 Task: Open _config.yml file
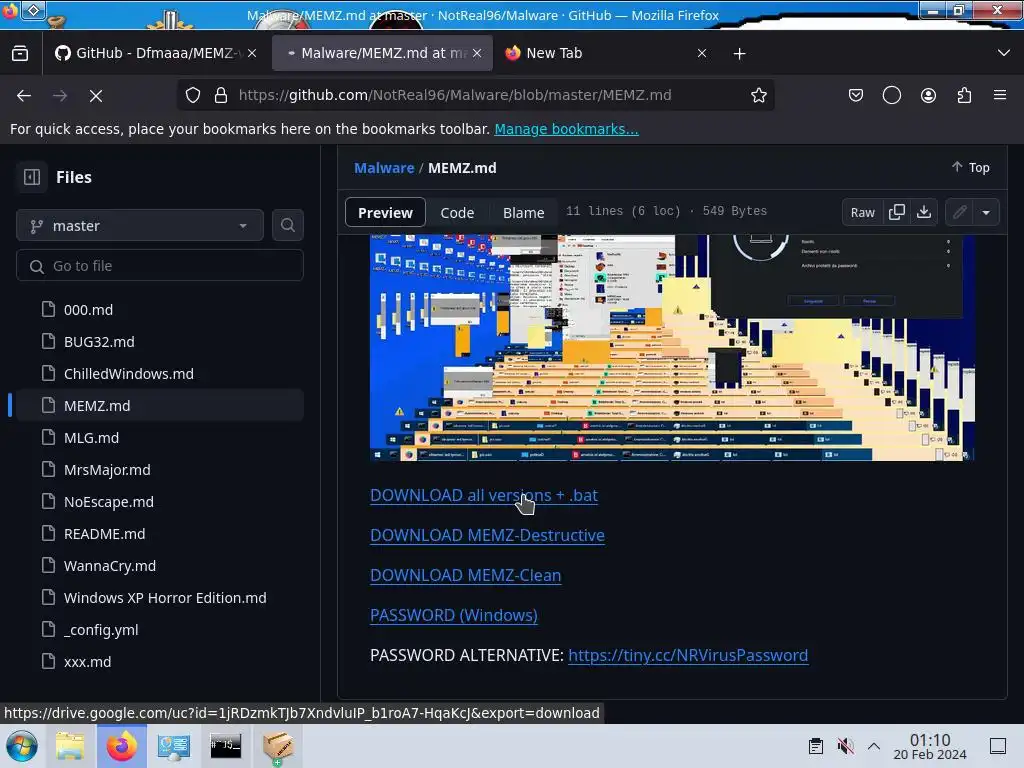(160, 630)
